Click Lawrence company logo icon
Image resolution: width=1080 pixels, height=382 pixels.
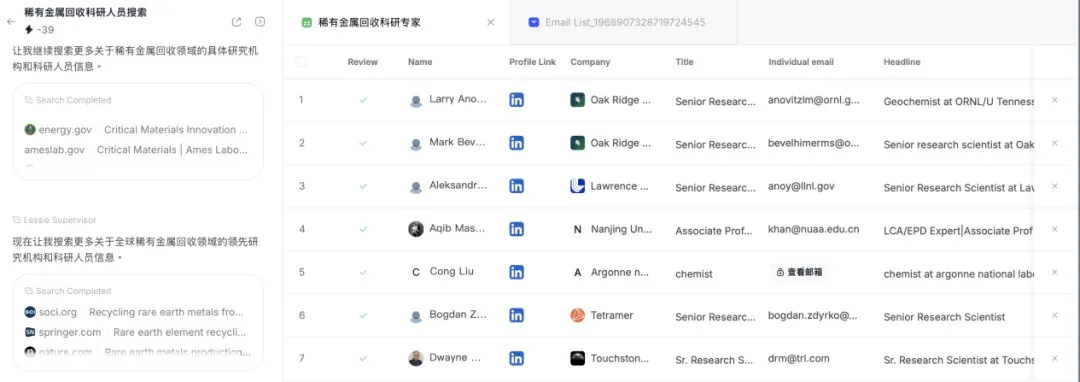point(577,186)
